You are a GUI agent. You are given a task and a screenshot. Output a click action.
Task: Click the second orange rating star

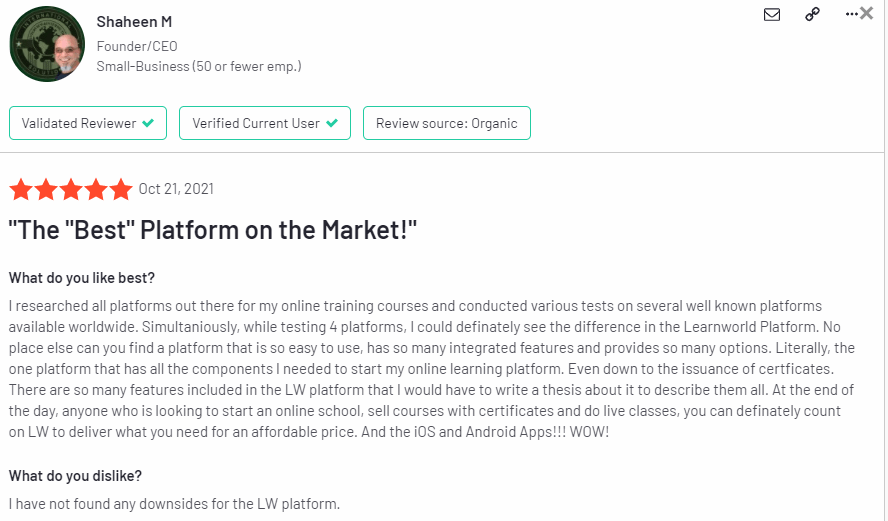pos(46,189)
